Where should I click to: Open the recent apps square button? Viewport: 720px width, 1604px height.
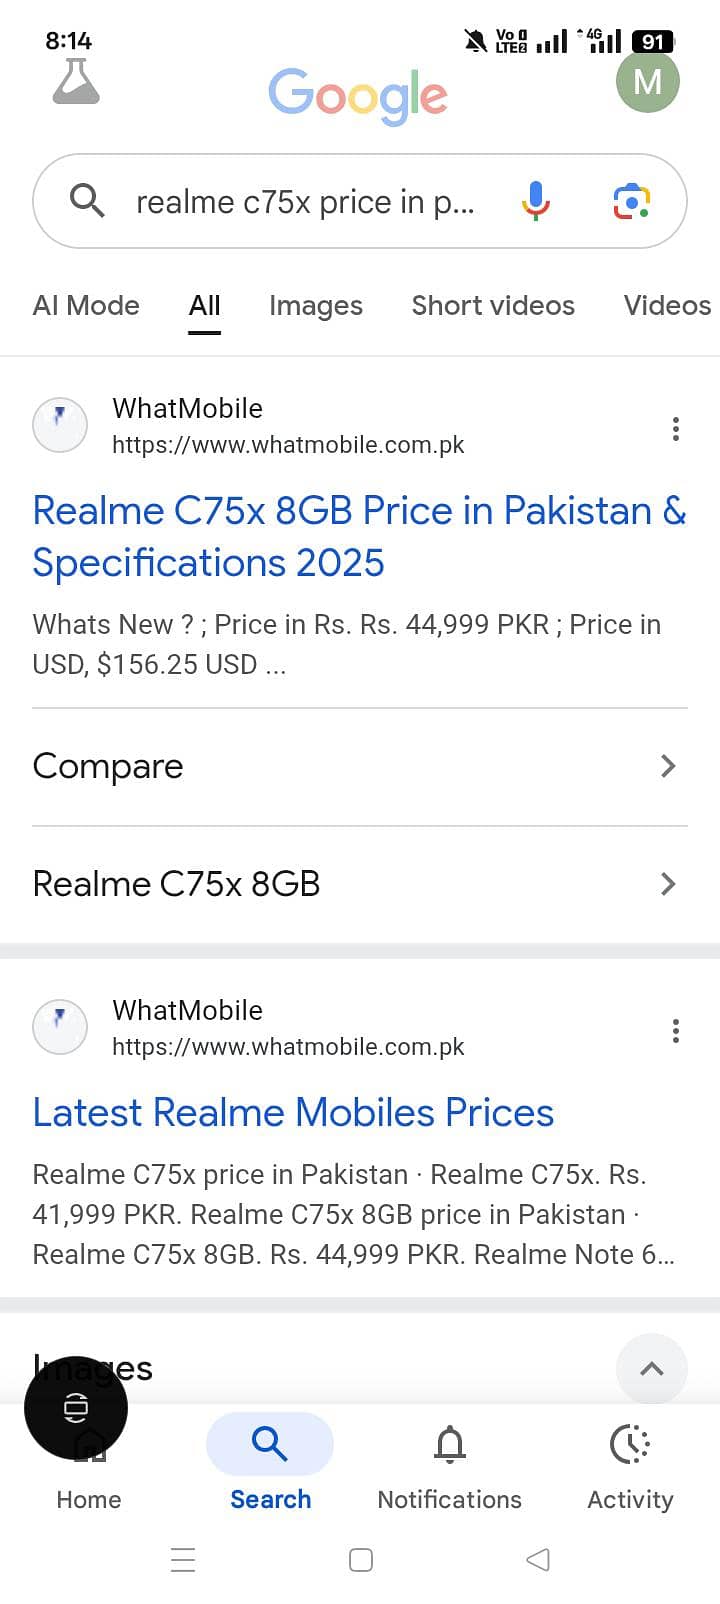pos(360,1559)
